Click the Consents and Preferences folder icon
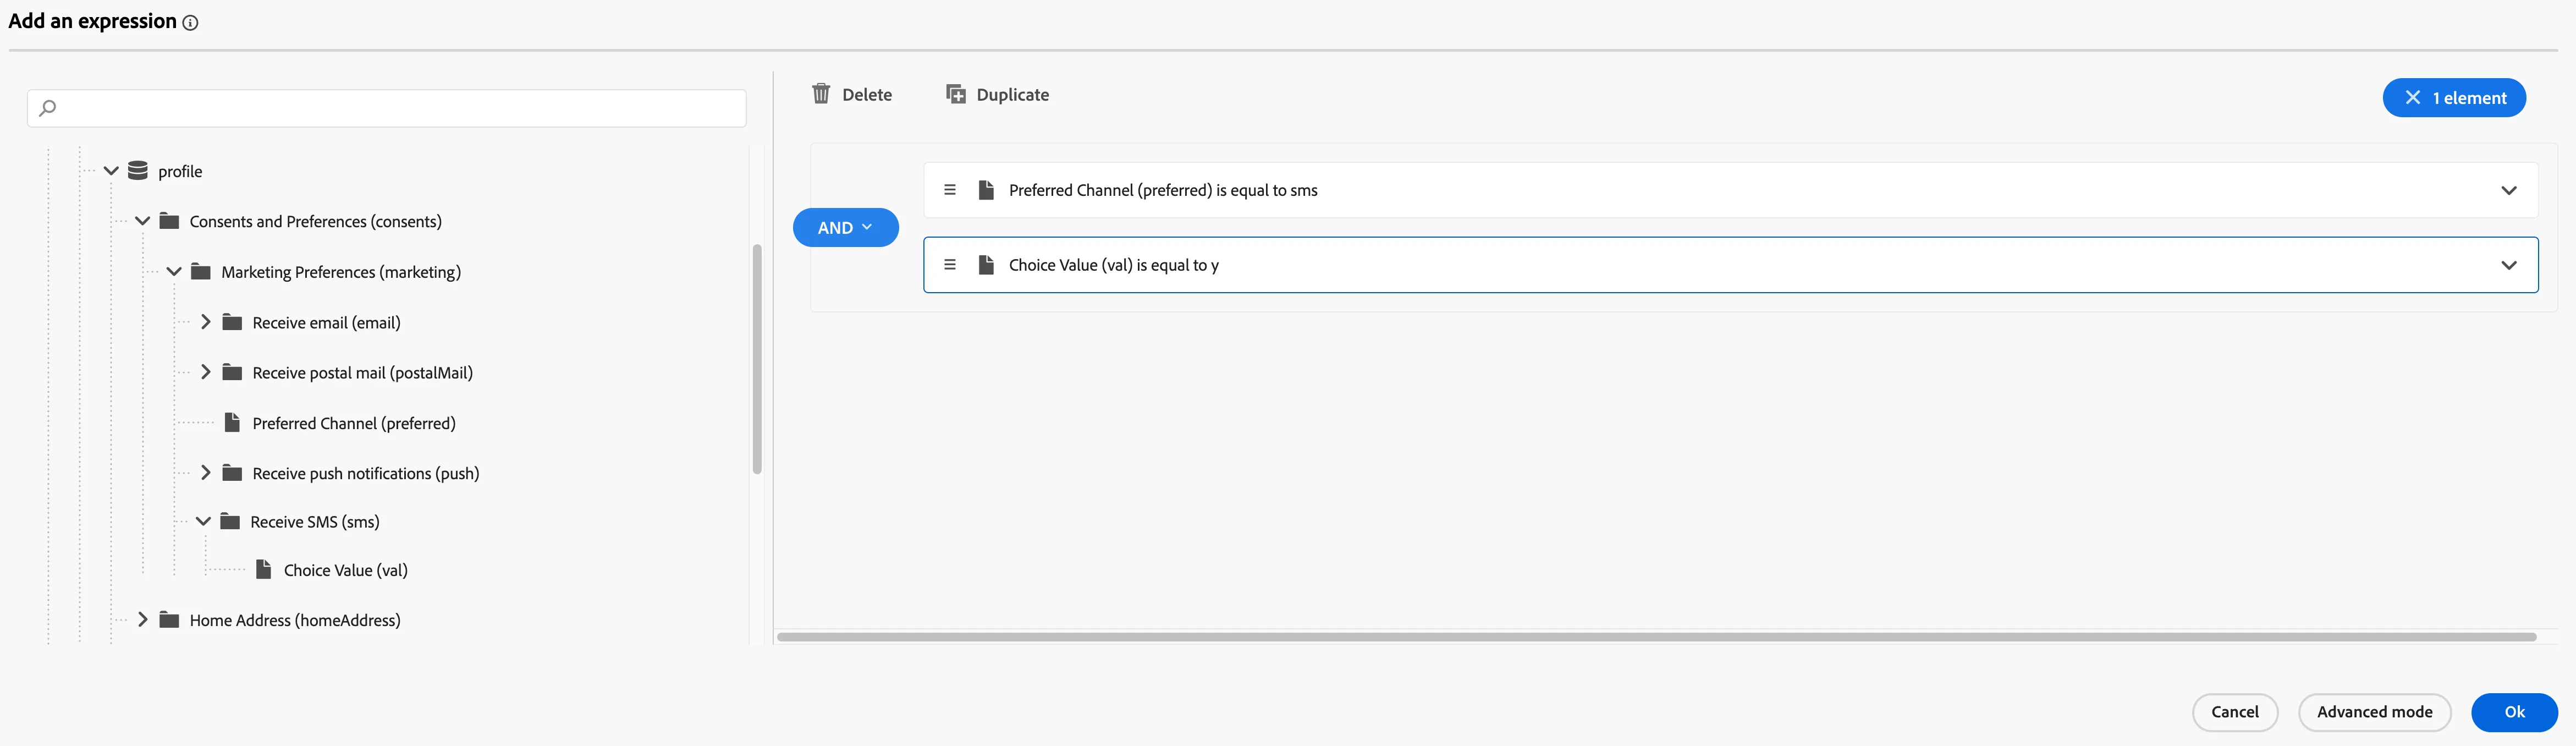 tap(169, 221)
